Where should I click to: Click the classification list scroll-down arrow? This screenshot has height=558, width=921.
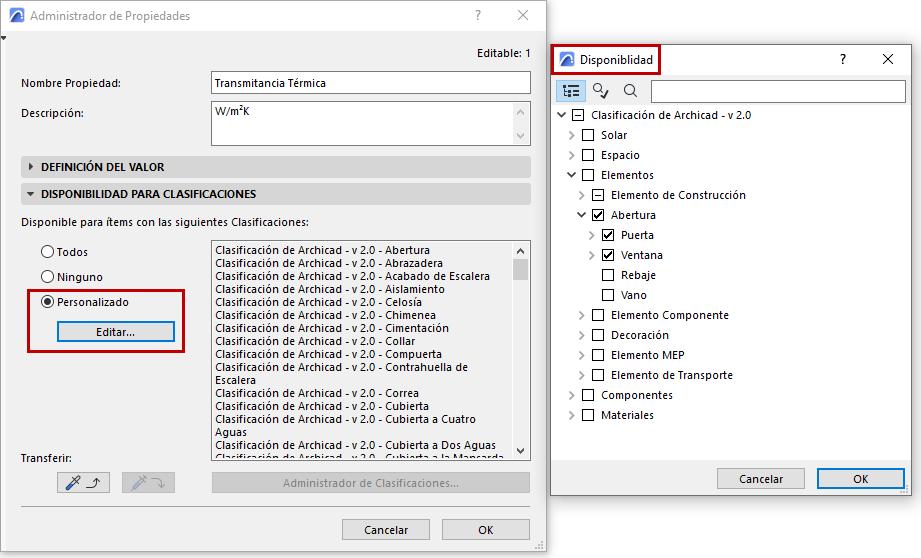click(x=520, y=451)
